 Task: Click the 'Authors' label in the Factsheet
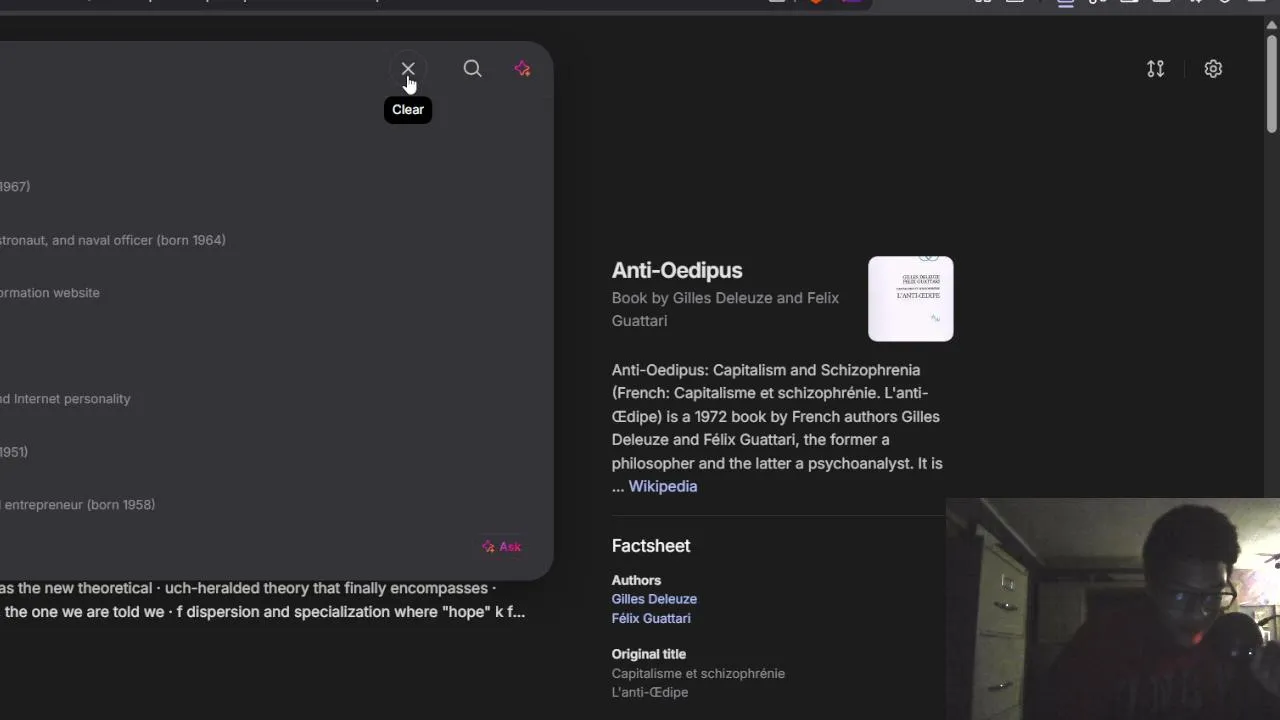(636, 580)
